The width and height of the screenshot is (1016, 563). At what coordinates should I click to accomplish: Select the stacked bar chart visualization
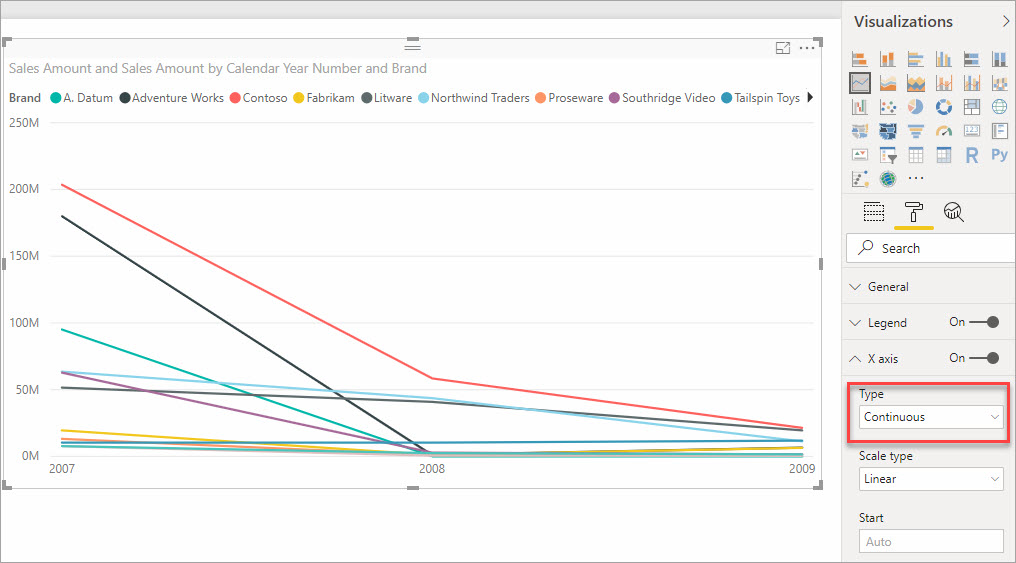(860, 59)
